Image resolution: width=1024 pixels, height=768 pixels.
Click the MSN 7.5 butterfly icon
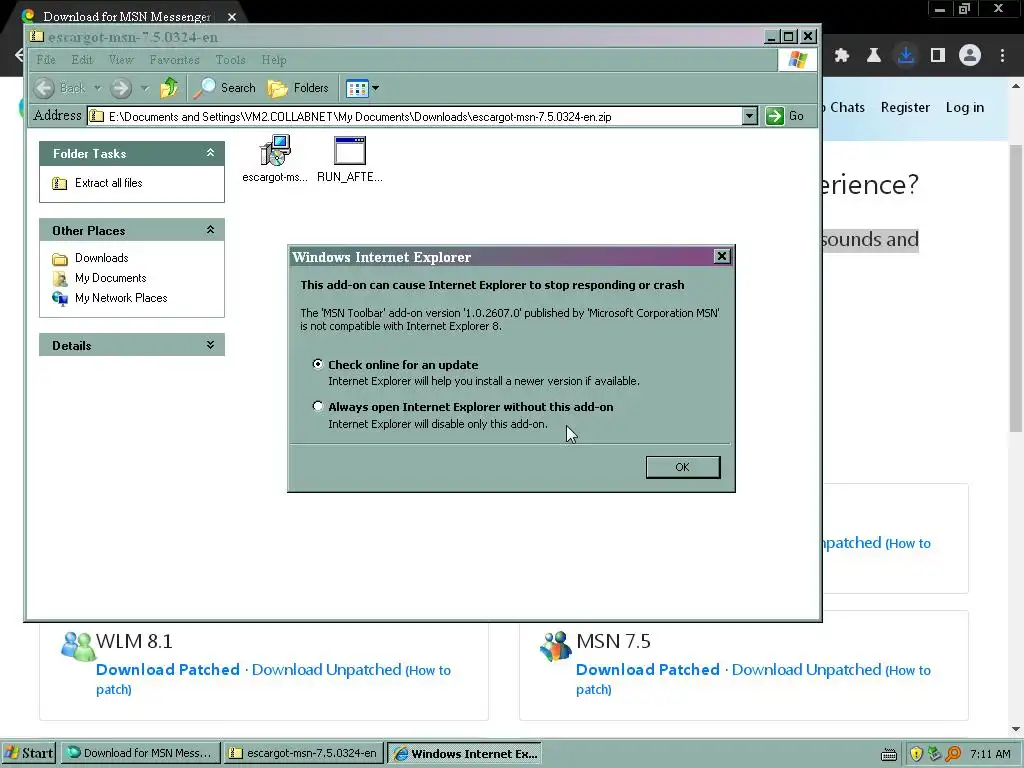[x=556, y=646]
